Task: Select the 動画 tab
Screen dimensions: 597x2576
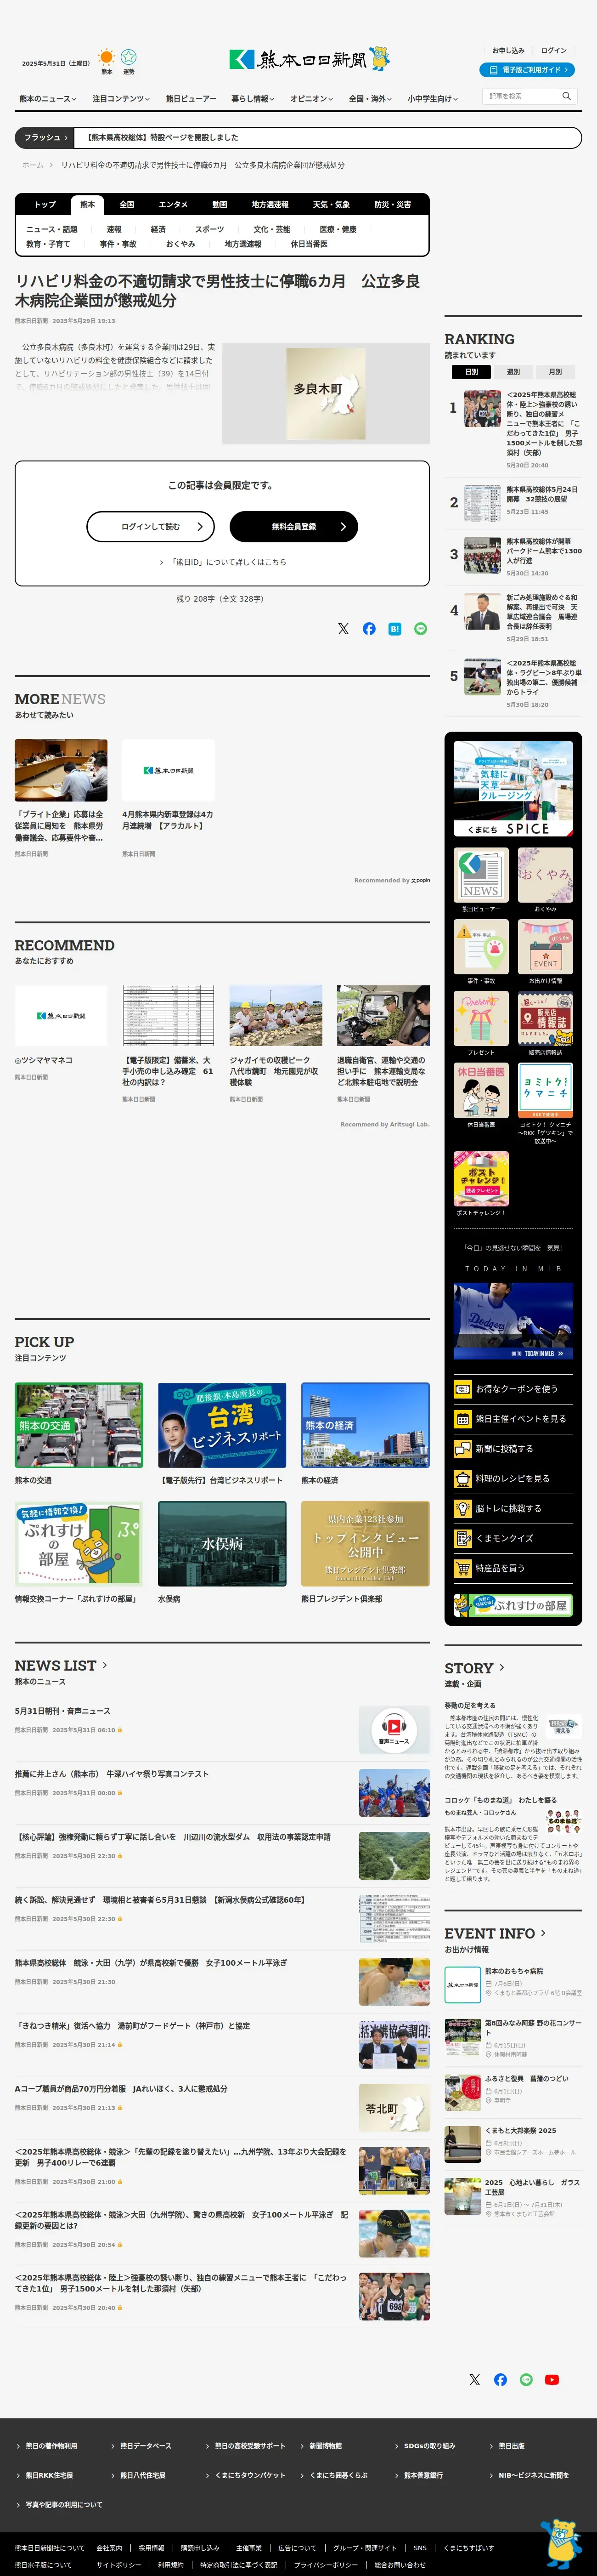Action: pyautogui.click(x=220, y=204)
